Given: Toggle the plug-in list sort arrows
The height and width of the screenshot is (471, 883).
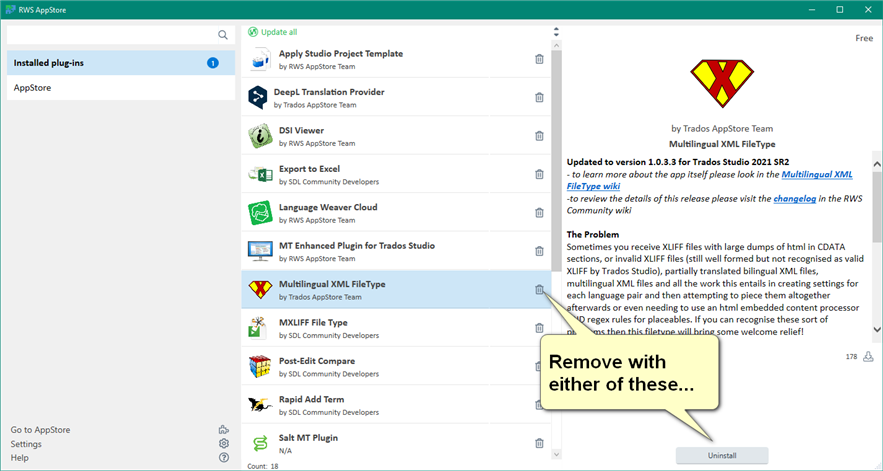Looking at the screenshot, I should [556, 32].
